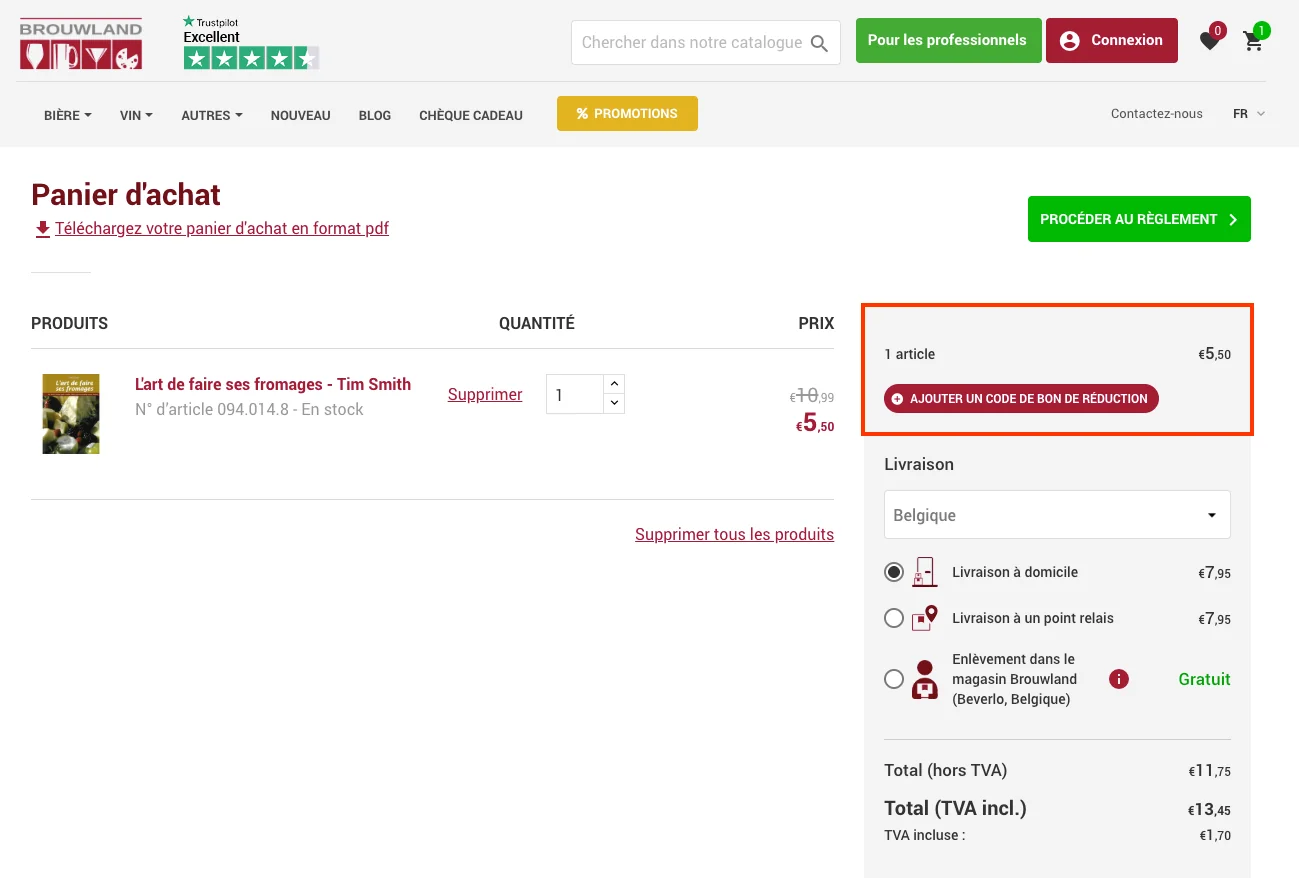Open the BLOG menu item

[x=374, y=115]
